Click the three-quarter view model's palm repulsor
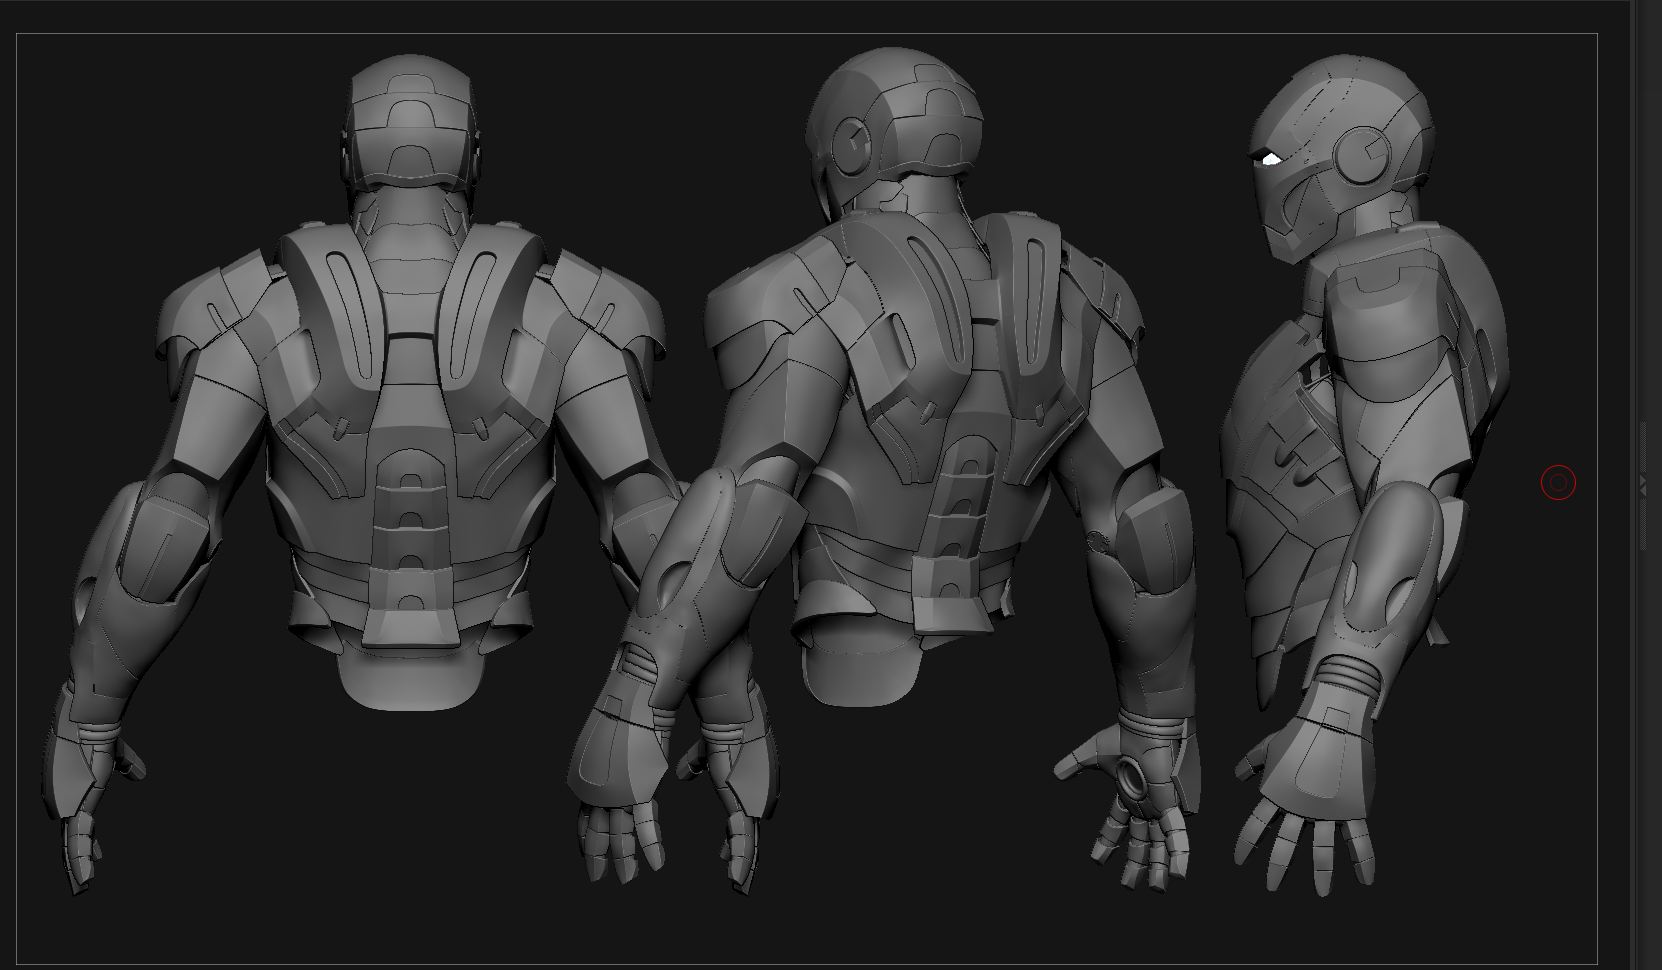The width and height of the screenshot is (1662, 970). (1134, 776)
